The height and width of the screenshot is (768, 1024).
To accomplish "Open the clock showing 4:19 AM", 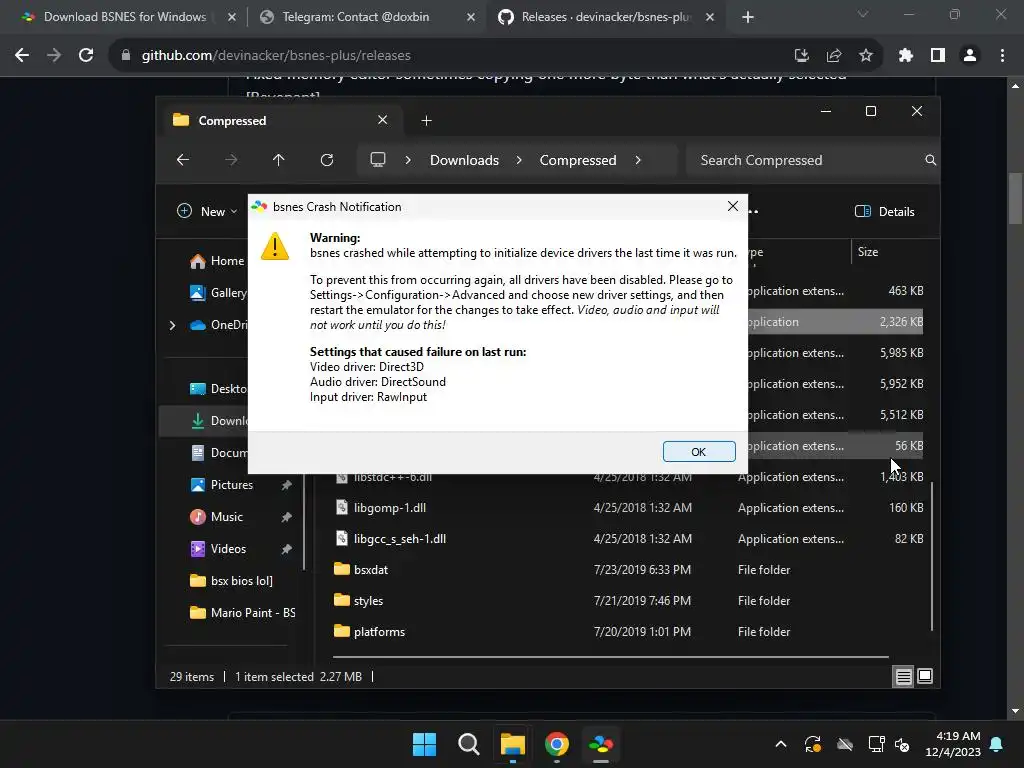I will (953, 744).
